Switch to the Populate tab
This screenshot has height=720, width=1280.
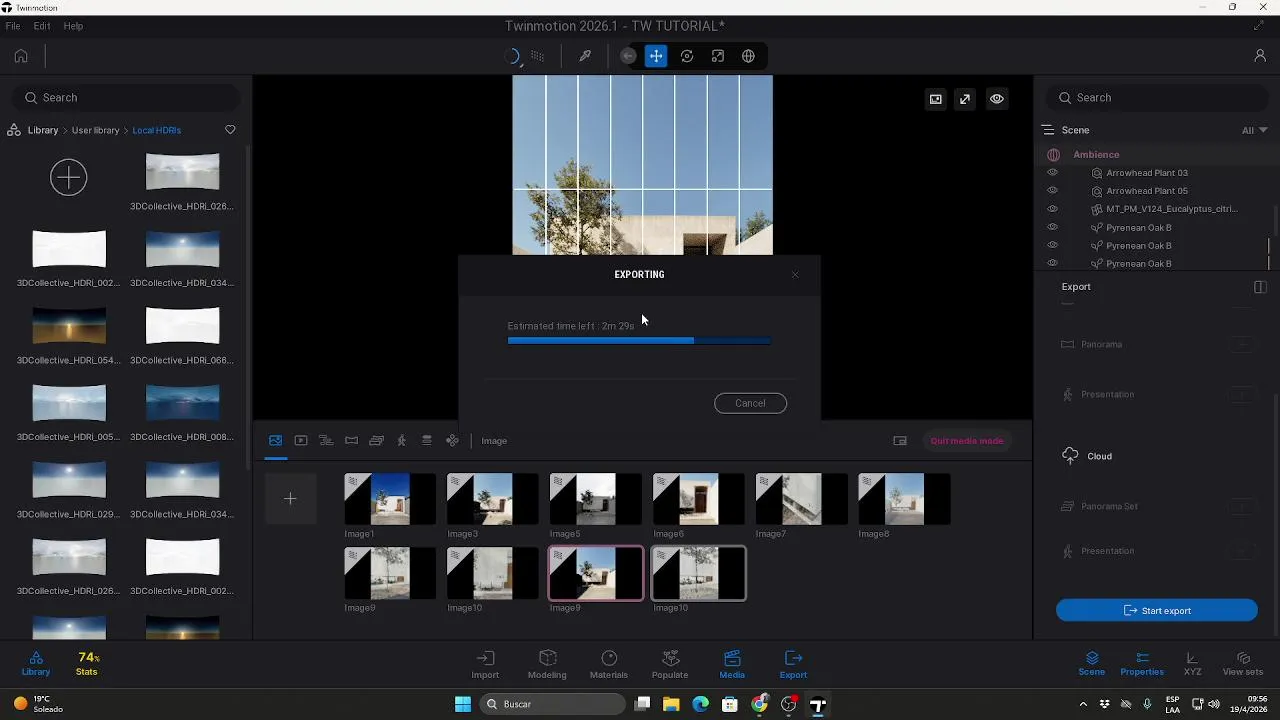pyautogui.click(x=670, y=664)
